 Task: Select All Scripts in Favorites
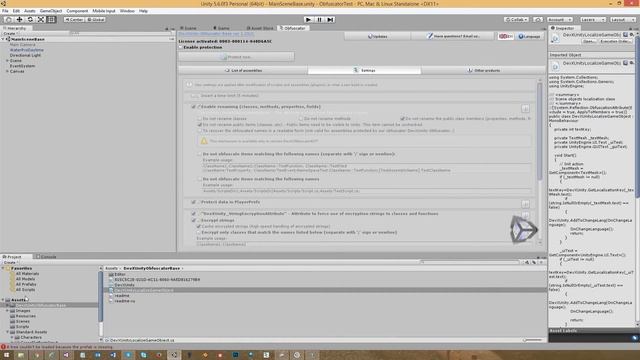click(x=25, y=289)
